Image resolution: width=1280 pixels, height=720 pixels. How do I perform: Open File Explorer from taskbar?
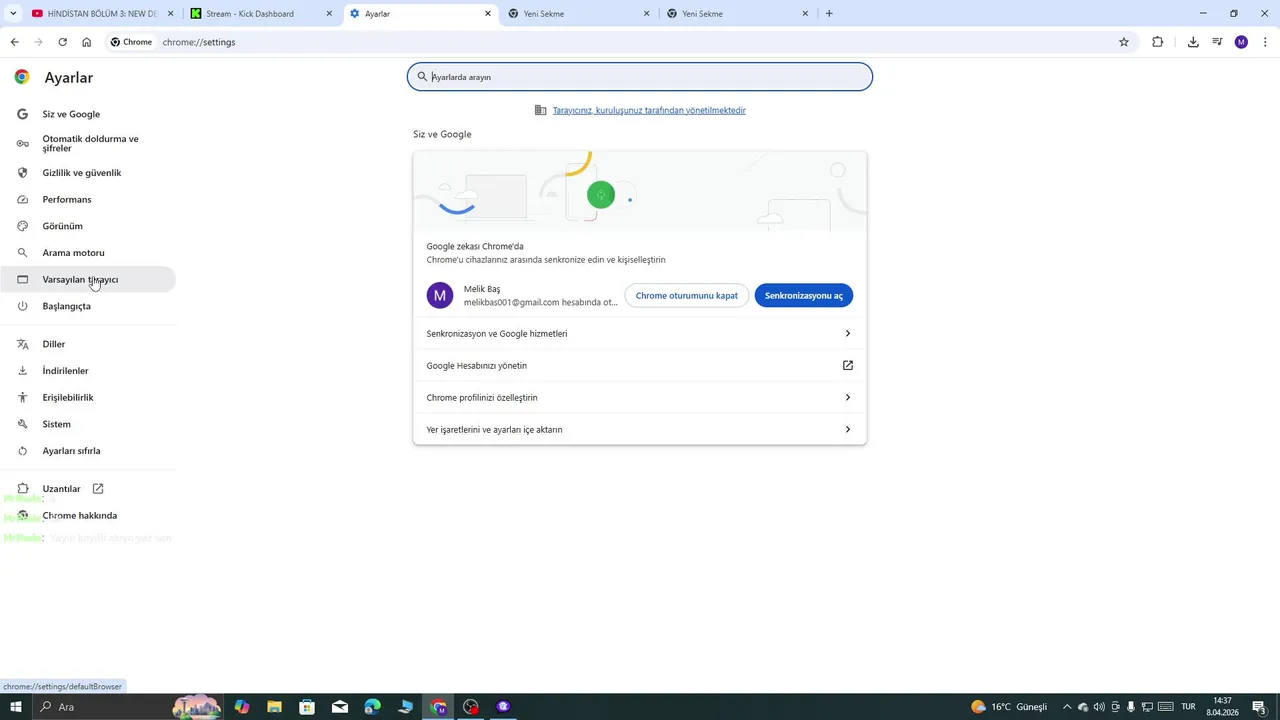(274, 707)
